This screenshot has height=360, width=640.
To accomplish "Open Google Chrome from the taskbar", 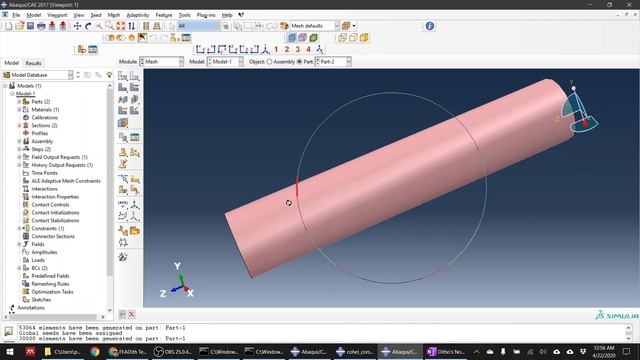I will coord(95,351).
